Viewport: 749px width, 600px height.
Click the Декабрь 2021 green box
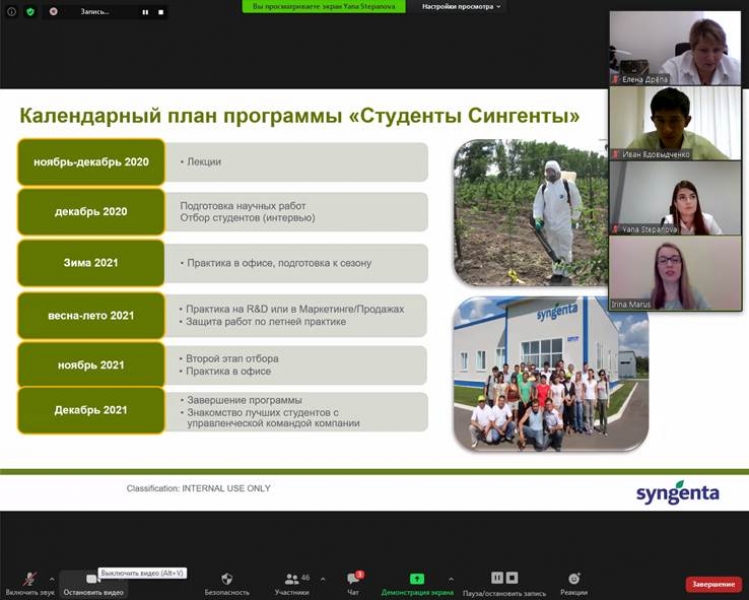pos(91,410)
